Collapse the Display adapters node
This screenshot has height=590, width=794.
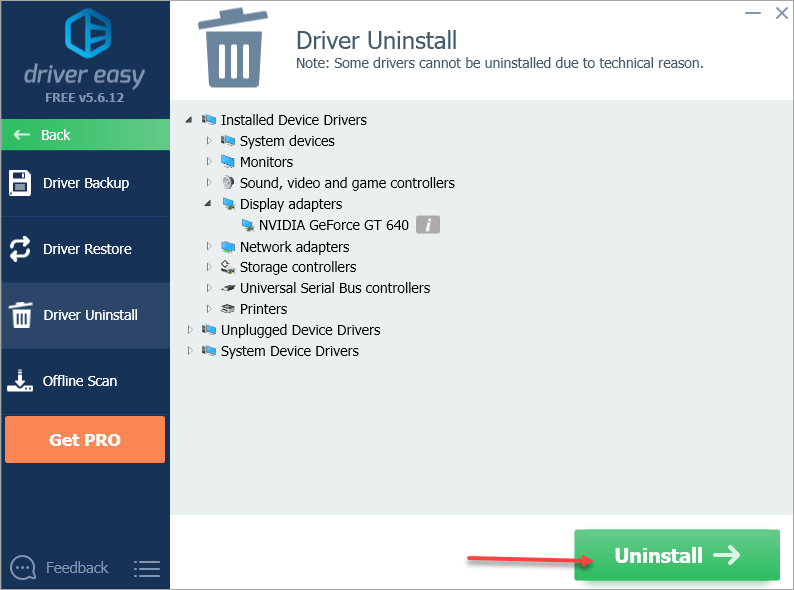(208, 204)
